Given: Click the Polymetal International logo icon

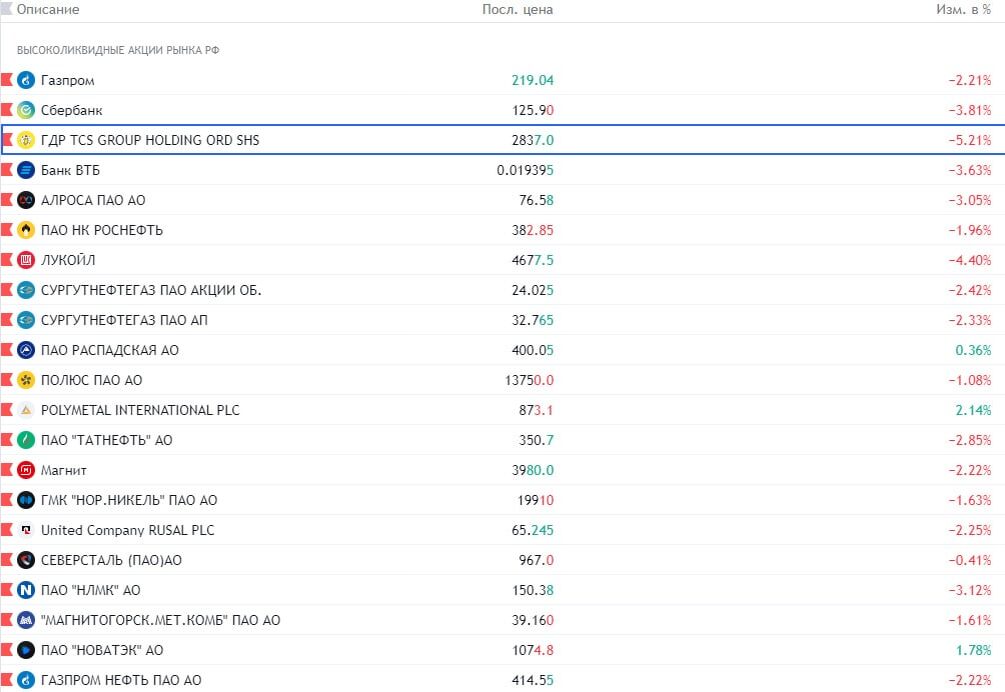Looking at the screenshot, I should click(x=26, y=410).
